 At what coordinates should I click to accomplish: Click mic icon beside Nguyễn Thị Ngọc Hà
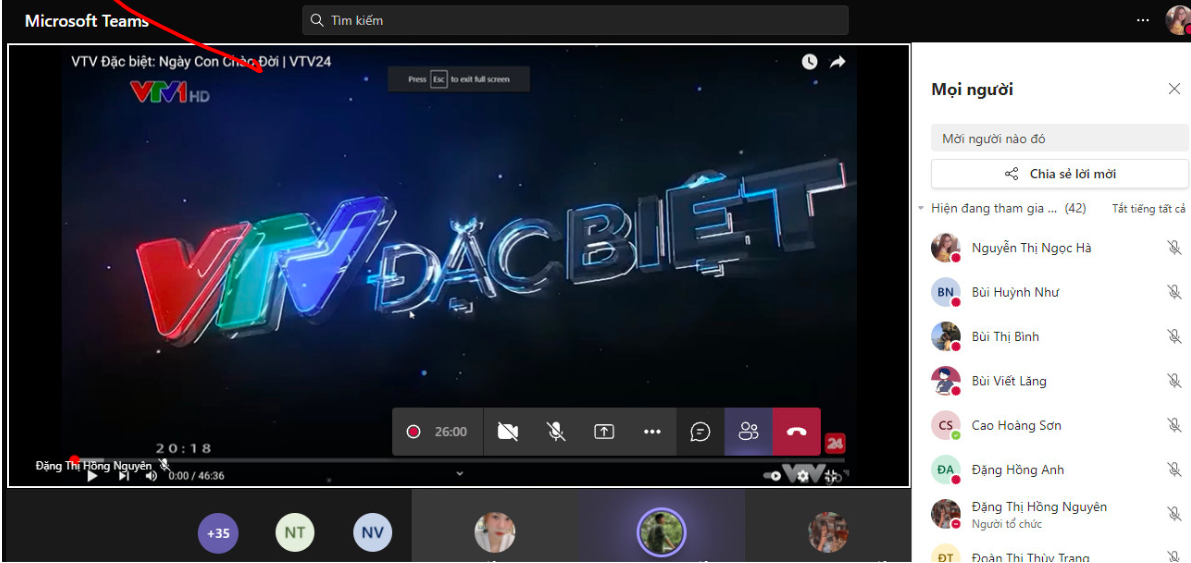pyautogui.click(x=1174, y=248)
